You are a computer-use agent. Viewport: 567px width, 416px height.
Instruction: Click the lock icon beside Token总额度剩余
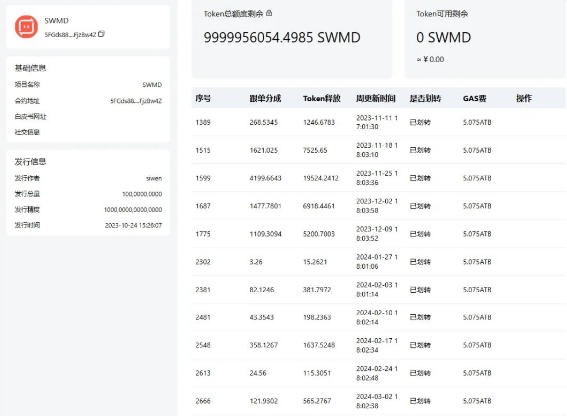(269, 13)
